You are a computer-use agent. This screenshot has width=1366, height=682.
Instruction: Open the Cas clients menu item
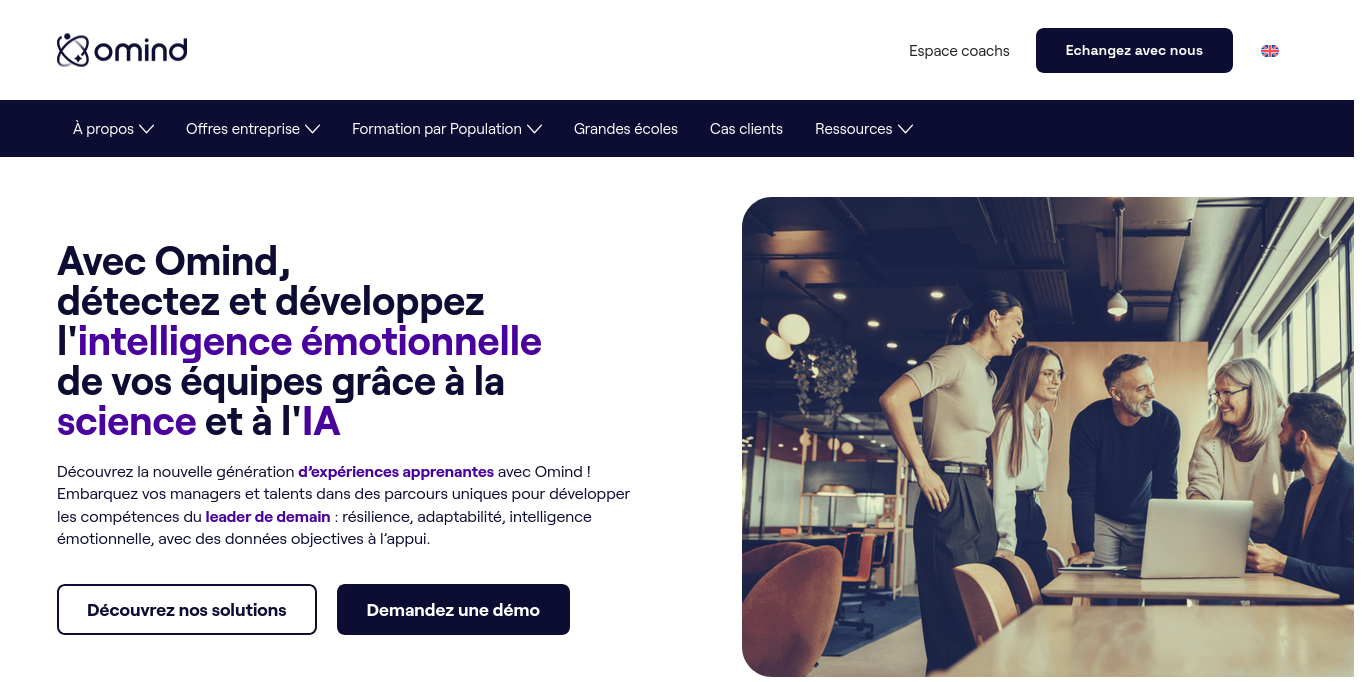pos(746,129)
